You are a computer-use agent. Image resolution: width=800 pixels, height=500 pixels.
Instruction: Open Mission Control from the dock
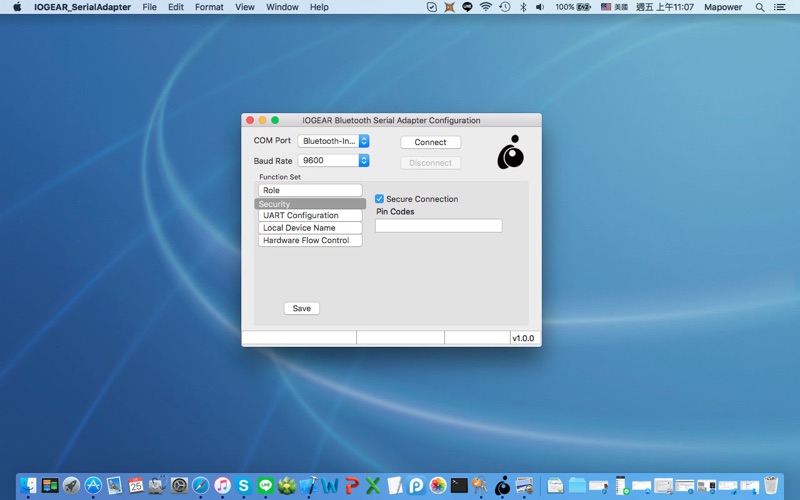pyautogui.click(x=50, y=485)
